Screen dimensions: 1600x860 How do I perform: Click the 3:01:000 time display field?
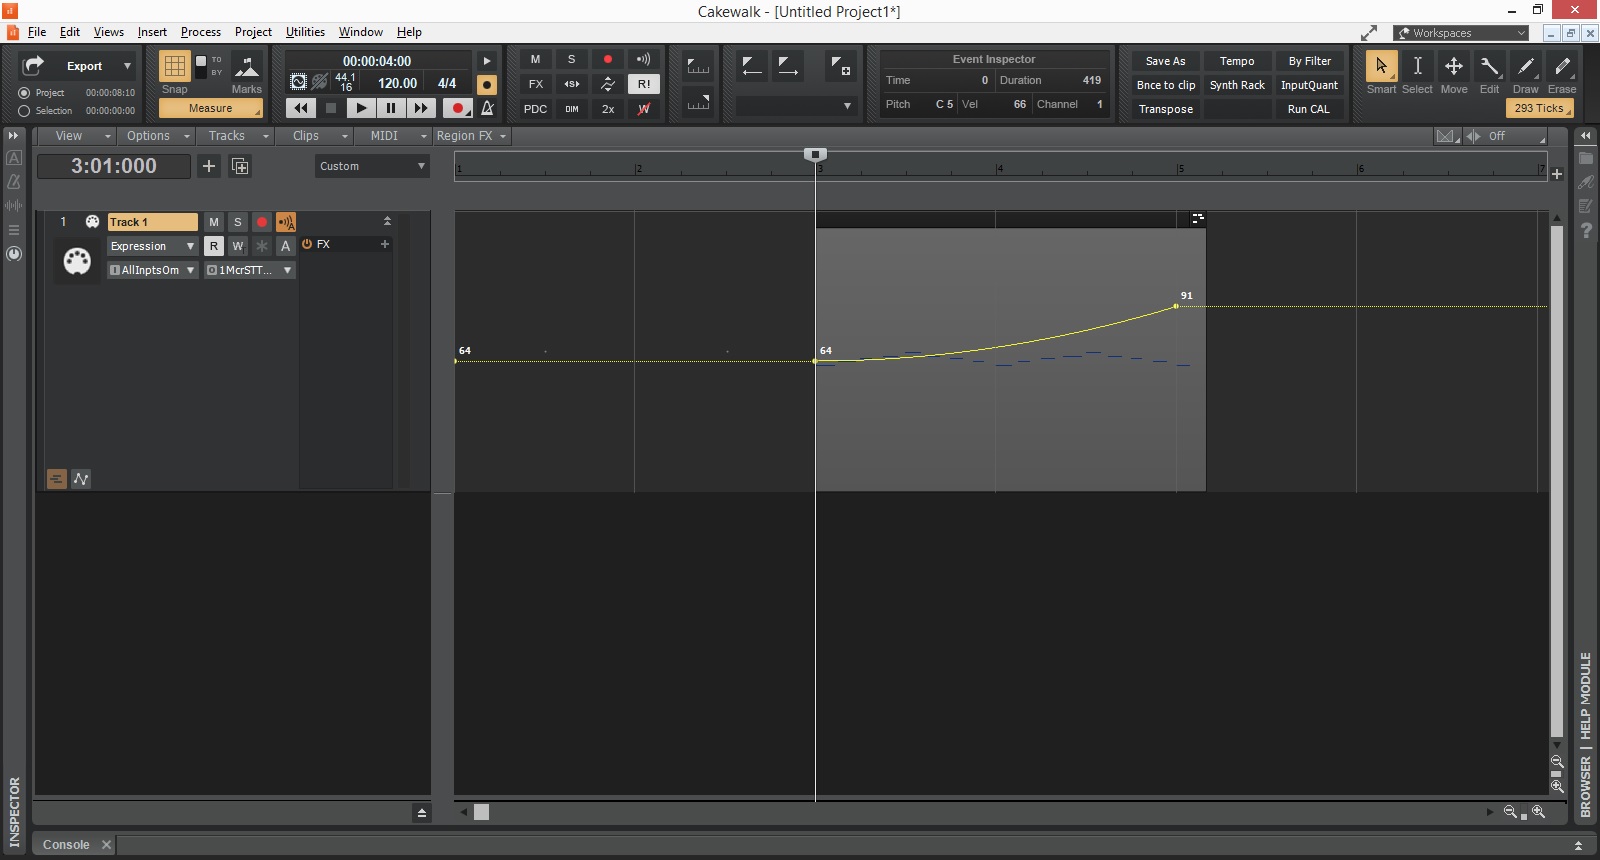[x=114, y=166]
